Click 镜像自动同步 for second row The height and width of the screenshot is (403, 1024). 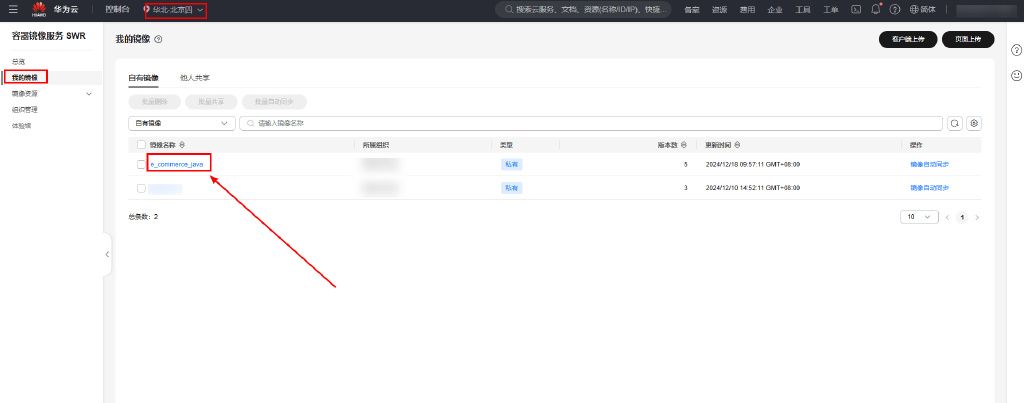(x=929, y=188)
